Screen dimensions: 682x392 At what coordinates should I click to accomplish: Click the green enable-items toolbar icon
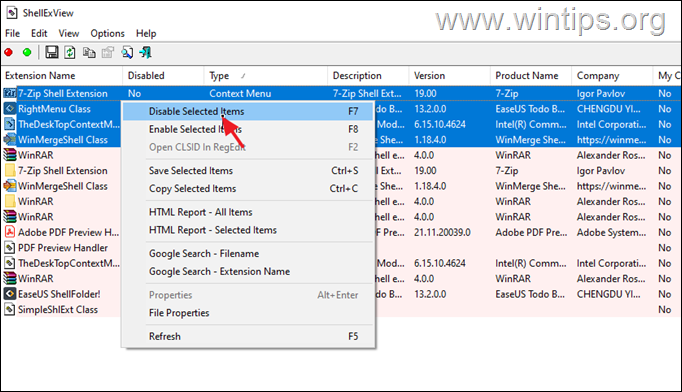pos(27,53)
